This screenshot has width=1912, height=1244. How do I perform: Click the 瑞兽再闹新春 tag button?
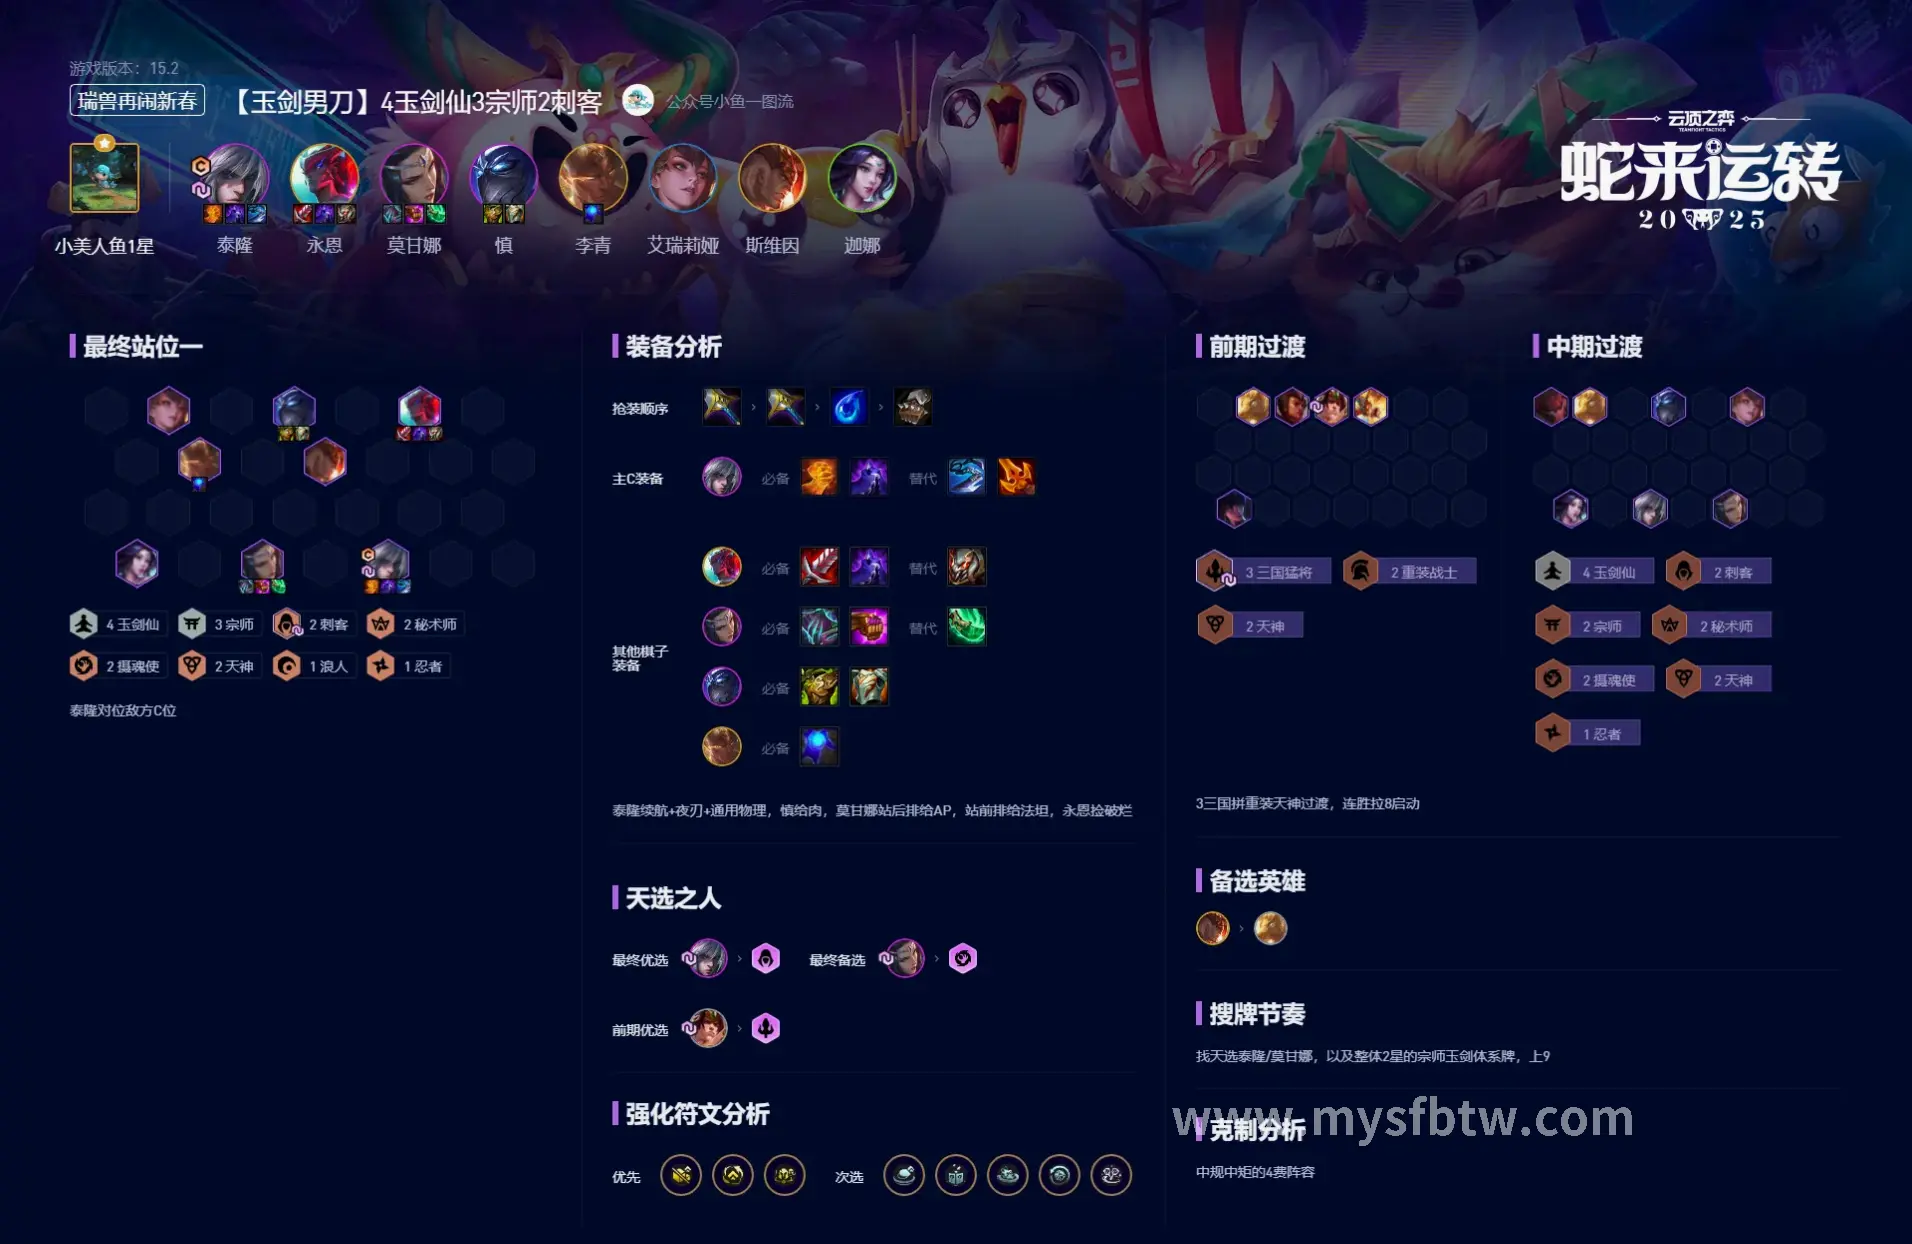(137, 101)
